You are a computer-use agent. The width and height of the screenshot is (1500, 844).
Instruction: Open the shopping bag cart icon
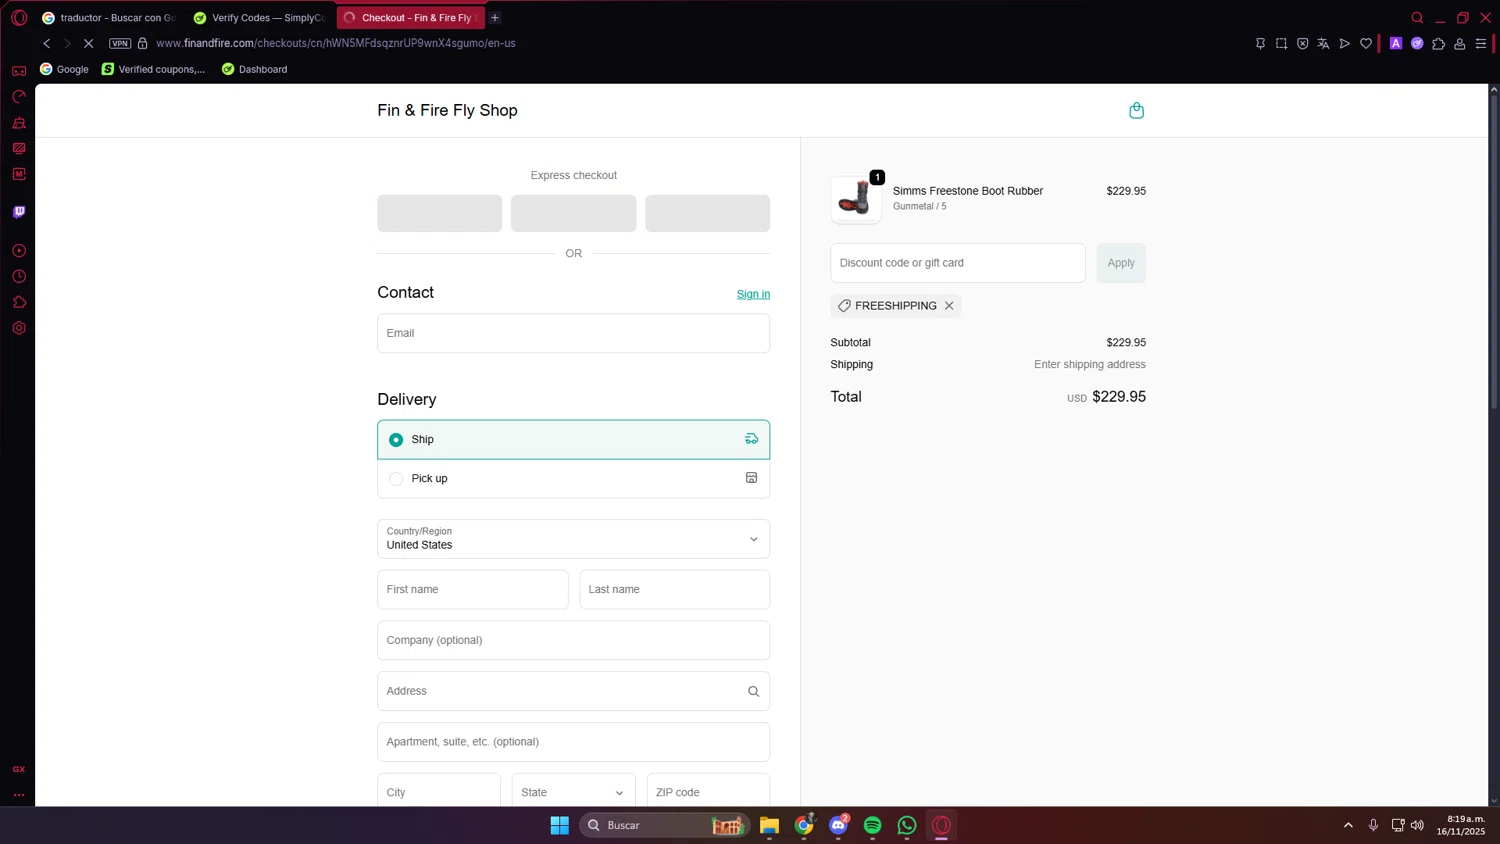[1136, 110]
